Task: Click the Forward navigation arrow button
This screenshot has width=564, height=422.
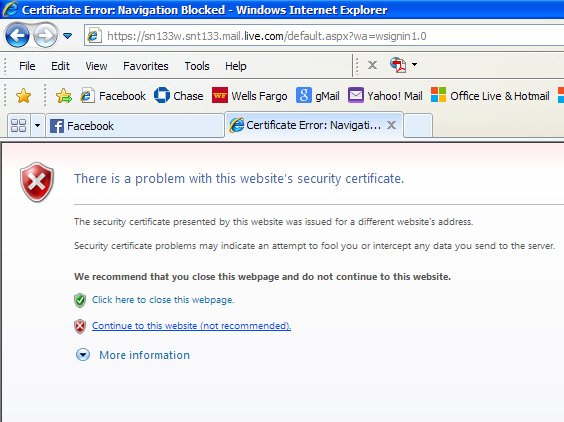Action: (45, 35)
